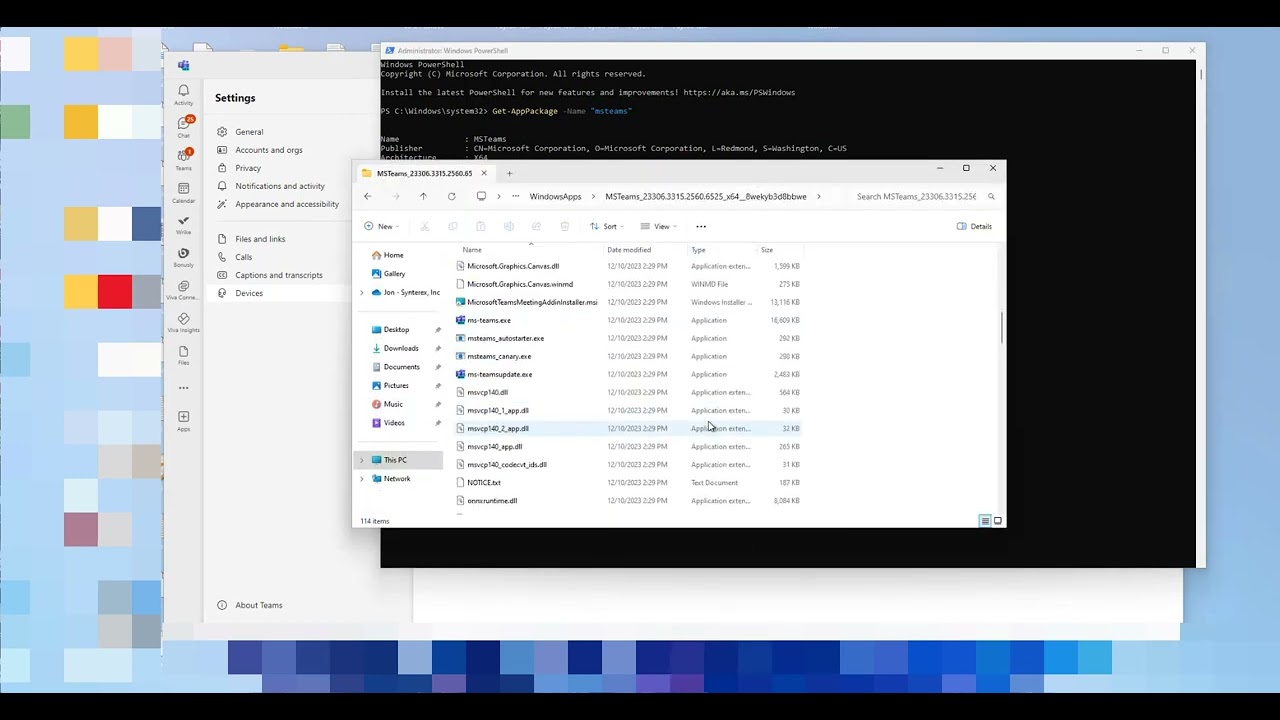Open Calendar in Teams sidebar
This screenshot has height=720, width=1280.
183,192
